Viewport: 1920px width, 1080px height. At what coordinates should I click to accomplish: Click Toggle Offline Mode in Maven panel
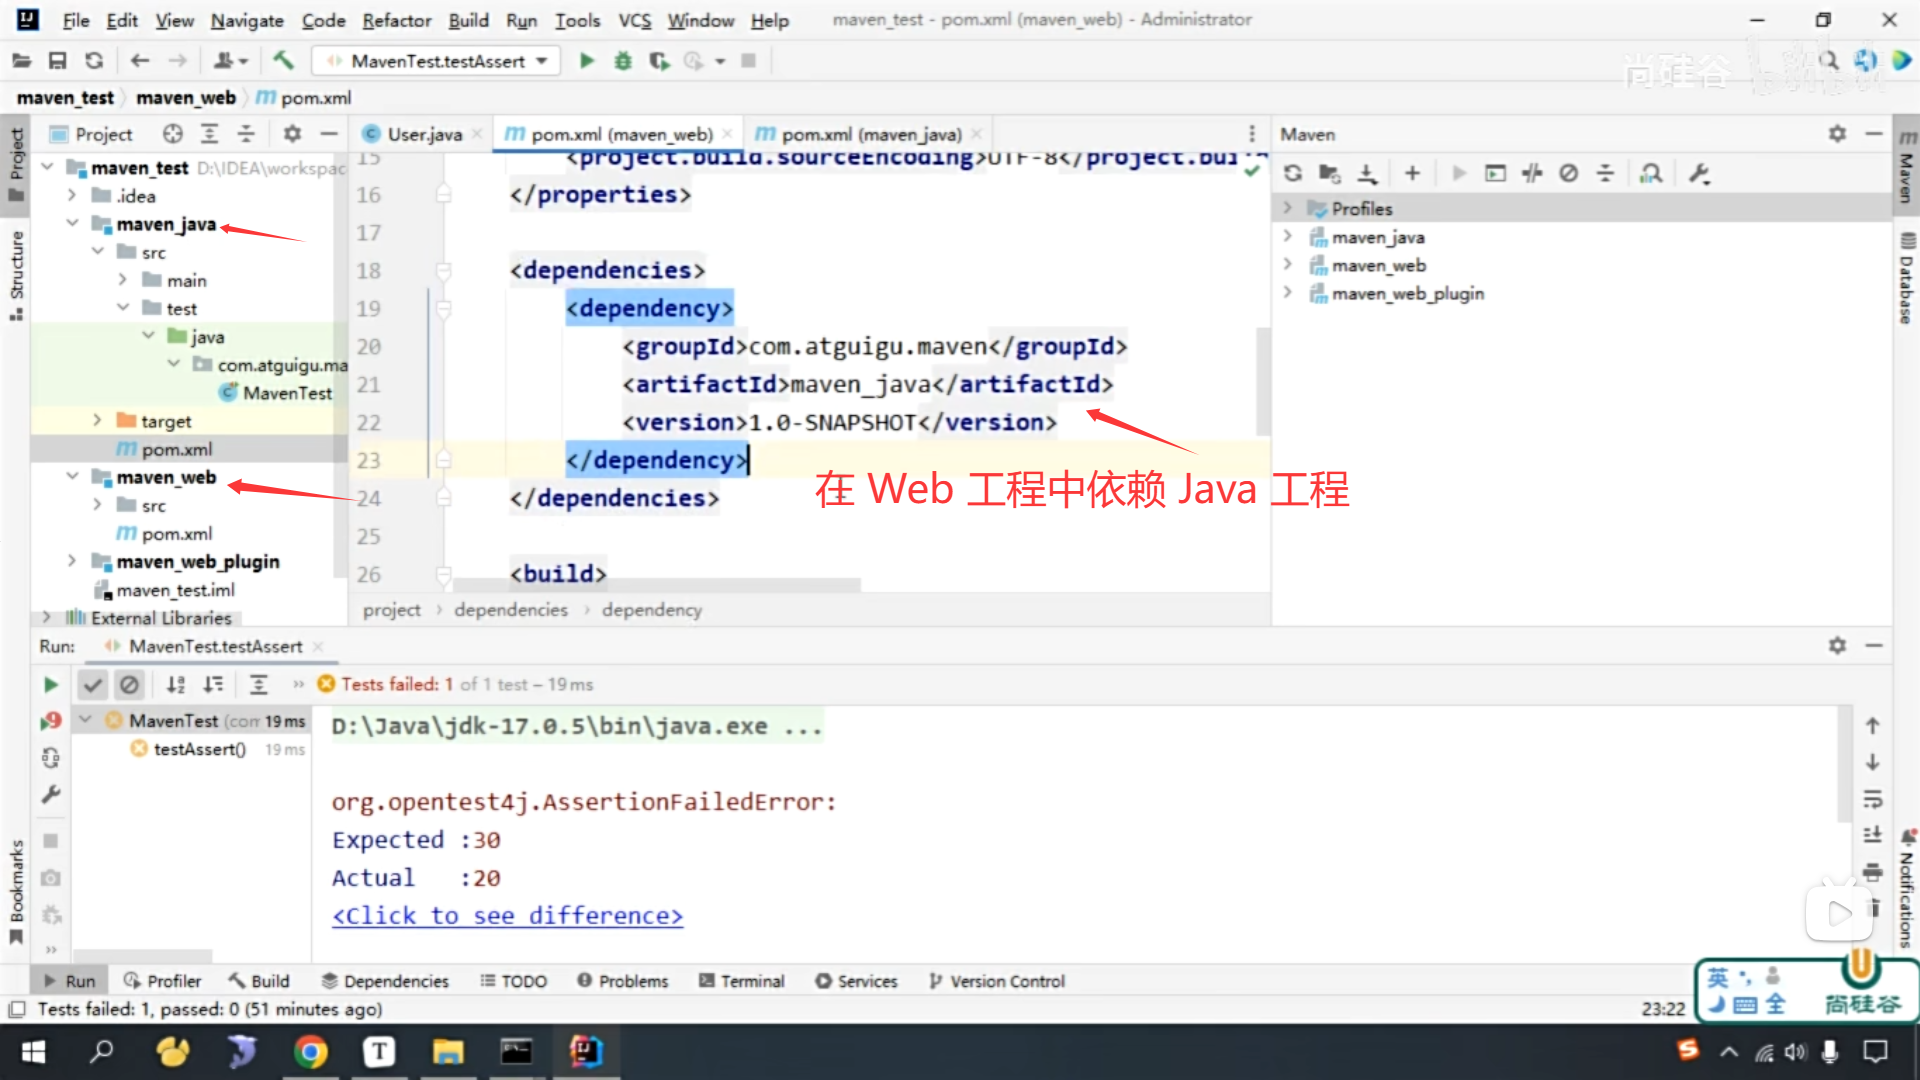(x=1532, y=173)
